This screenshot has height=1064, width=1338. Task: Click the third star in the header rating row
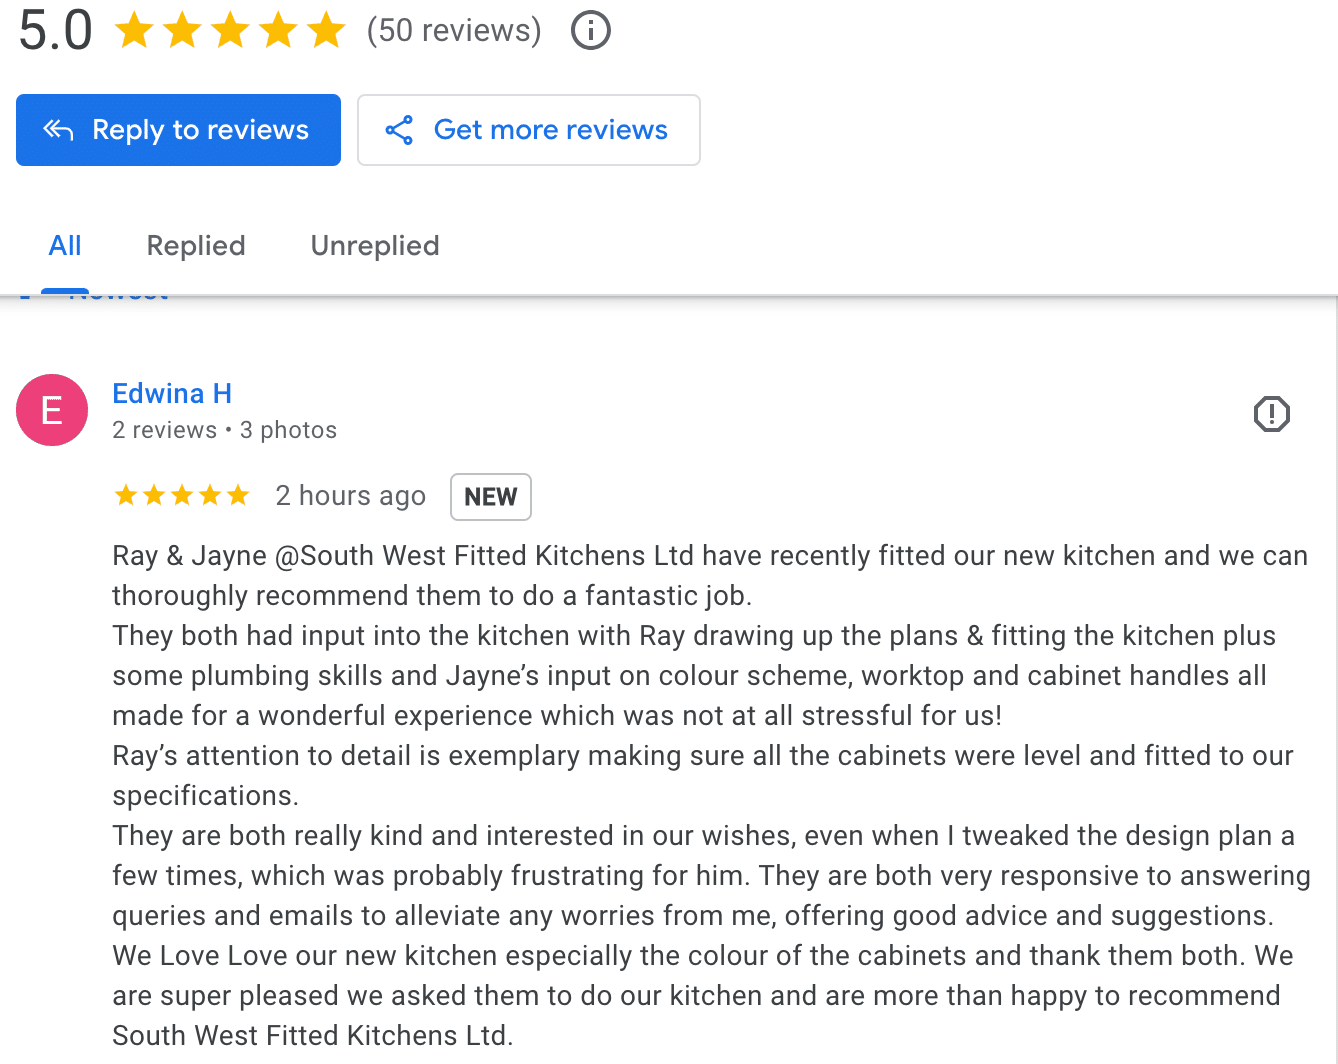tap(231, 30)
